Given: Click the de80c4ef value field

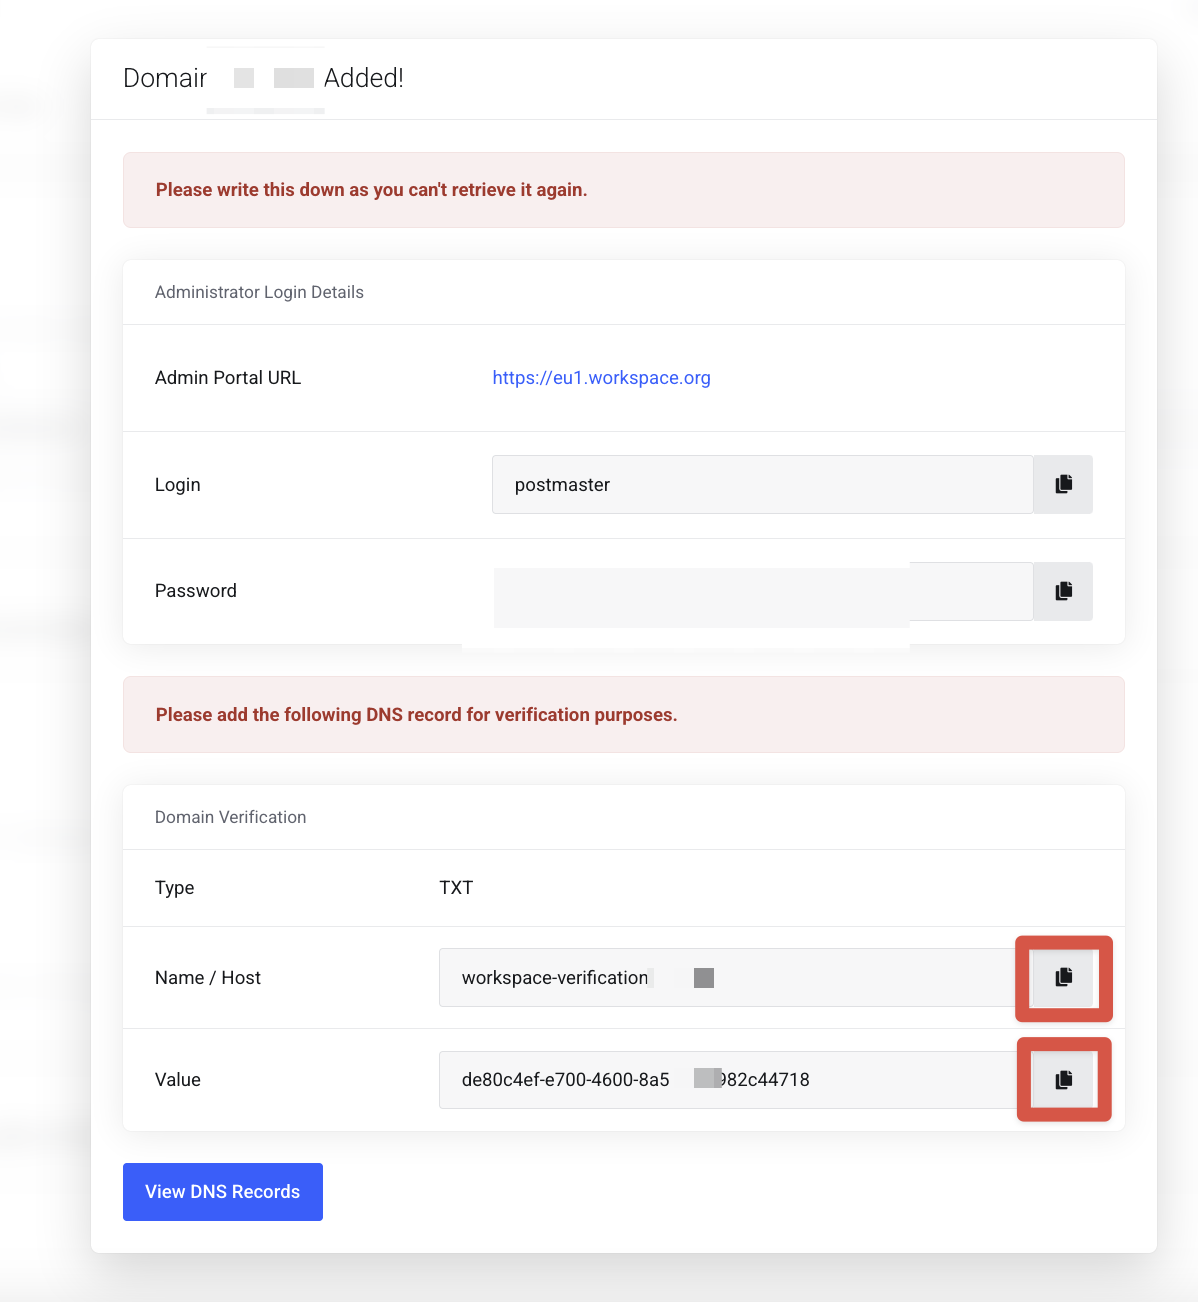Looking at the screenshot, I should point(736,1080).
